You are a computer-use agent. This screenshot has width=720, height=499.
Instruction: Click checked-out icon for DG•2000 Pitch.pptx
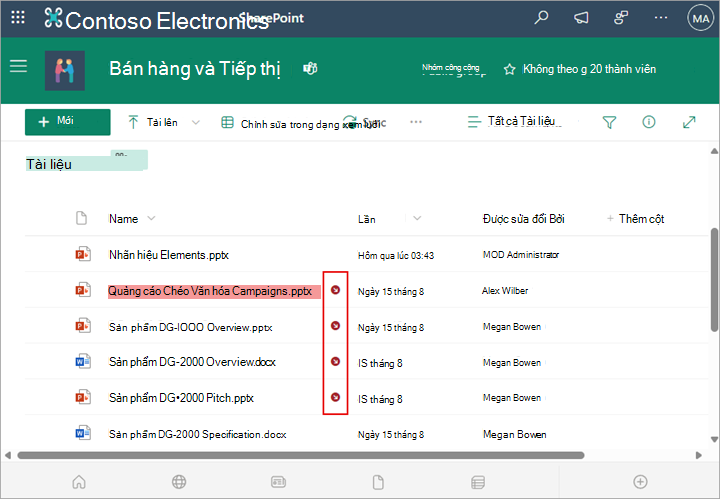pyautogui.click(x=336, y=397)
